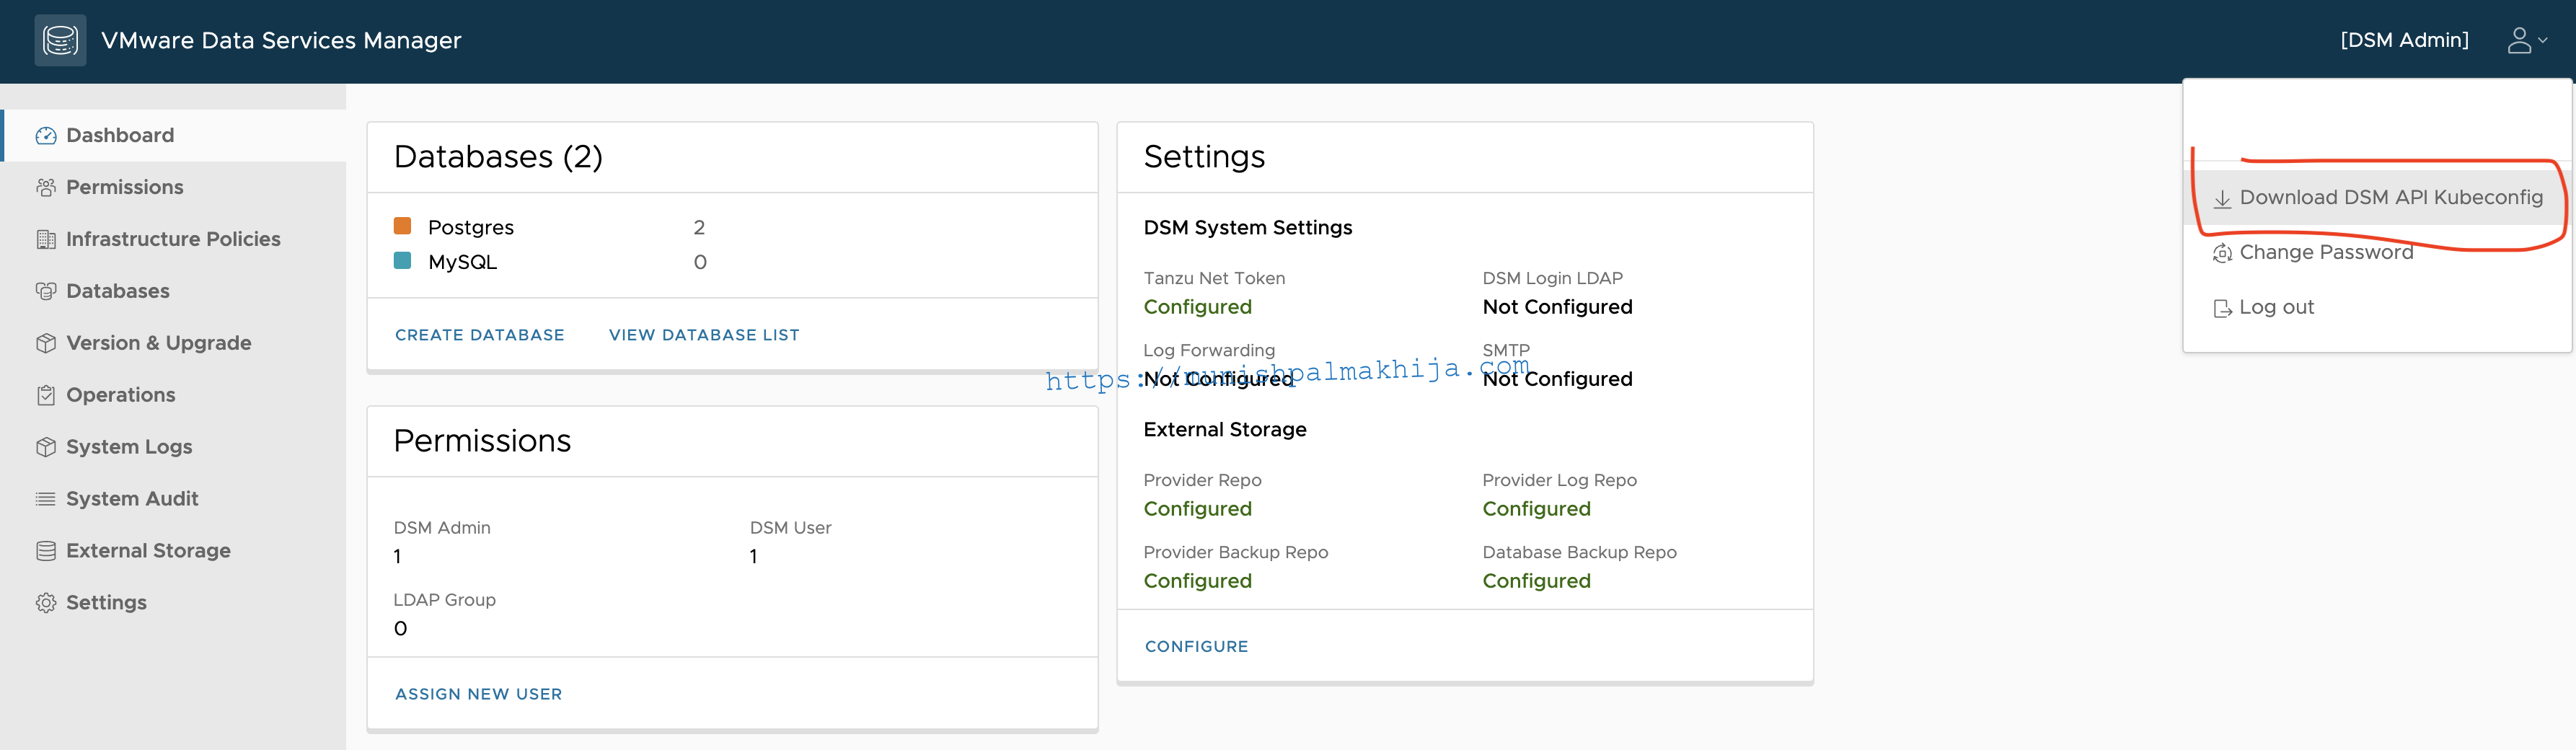Click Log Forwarding label
2576x750 pixels.
coord(1209,351)
